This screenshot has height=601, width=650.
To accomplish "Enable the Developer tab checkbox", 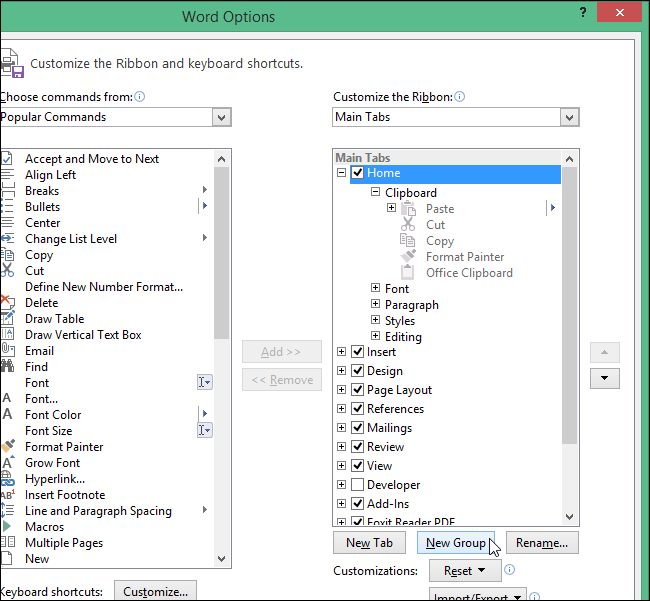I will pyautogui.click(x=357, y=484).
